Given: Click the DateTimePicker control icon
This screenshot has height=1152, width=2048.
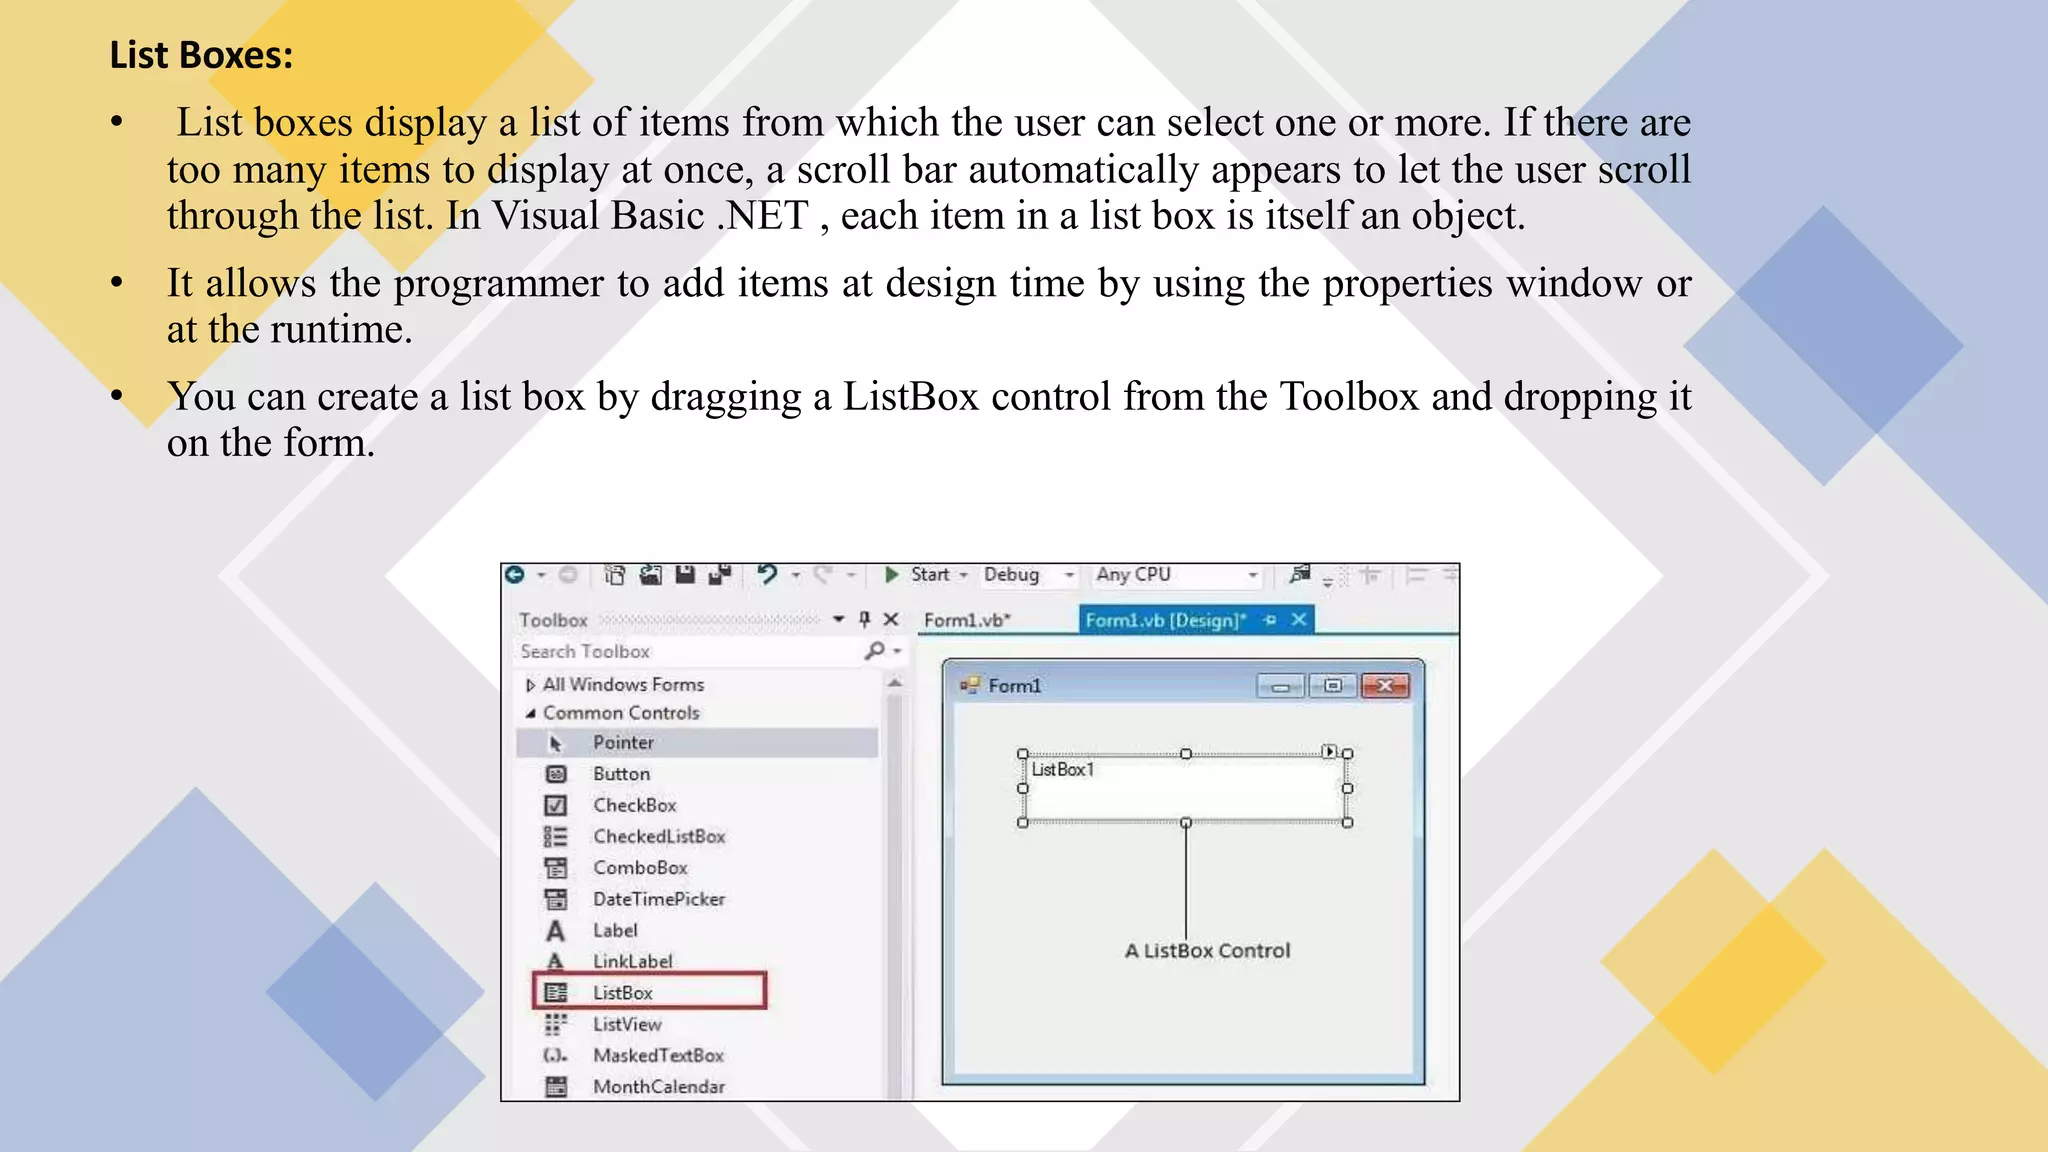Looking at the screenshot, I should point(556,899).
